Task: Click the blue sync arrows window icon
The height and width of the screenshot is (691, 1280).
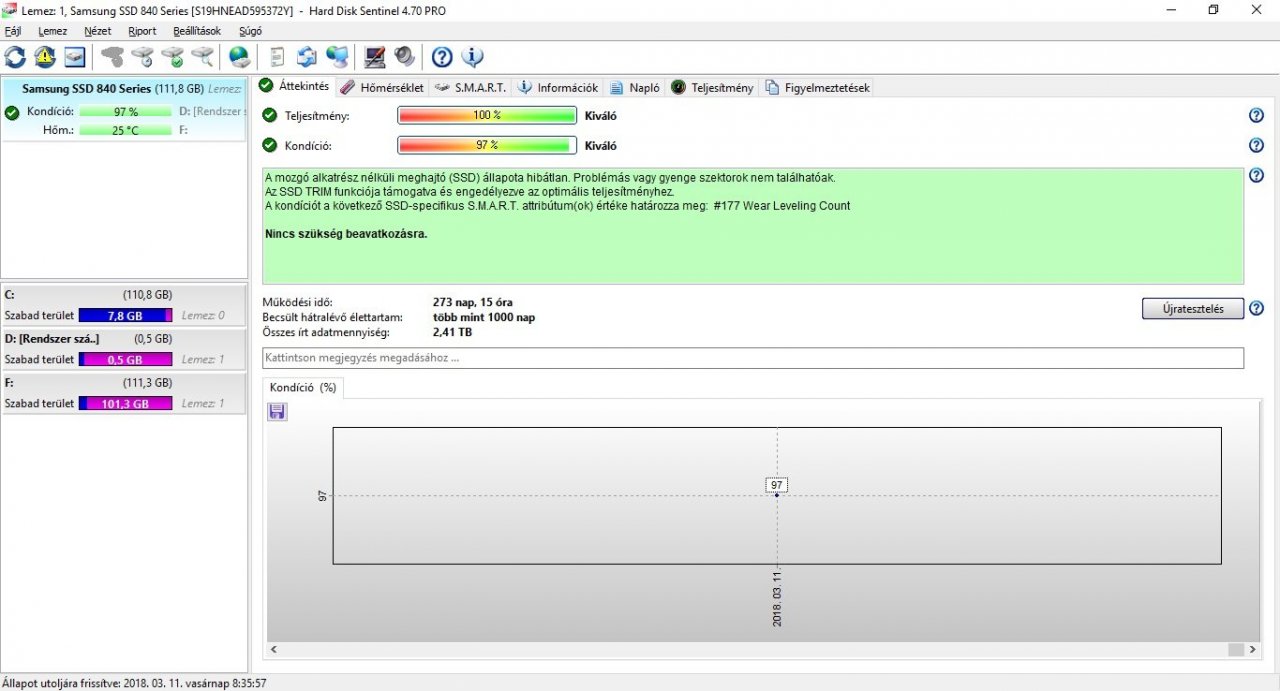Action: point(307,56)
